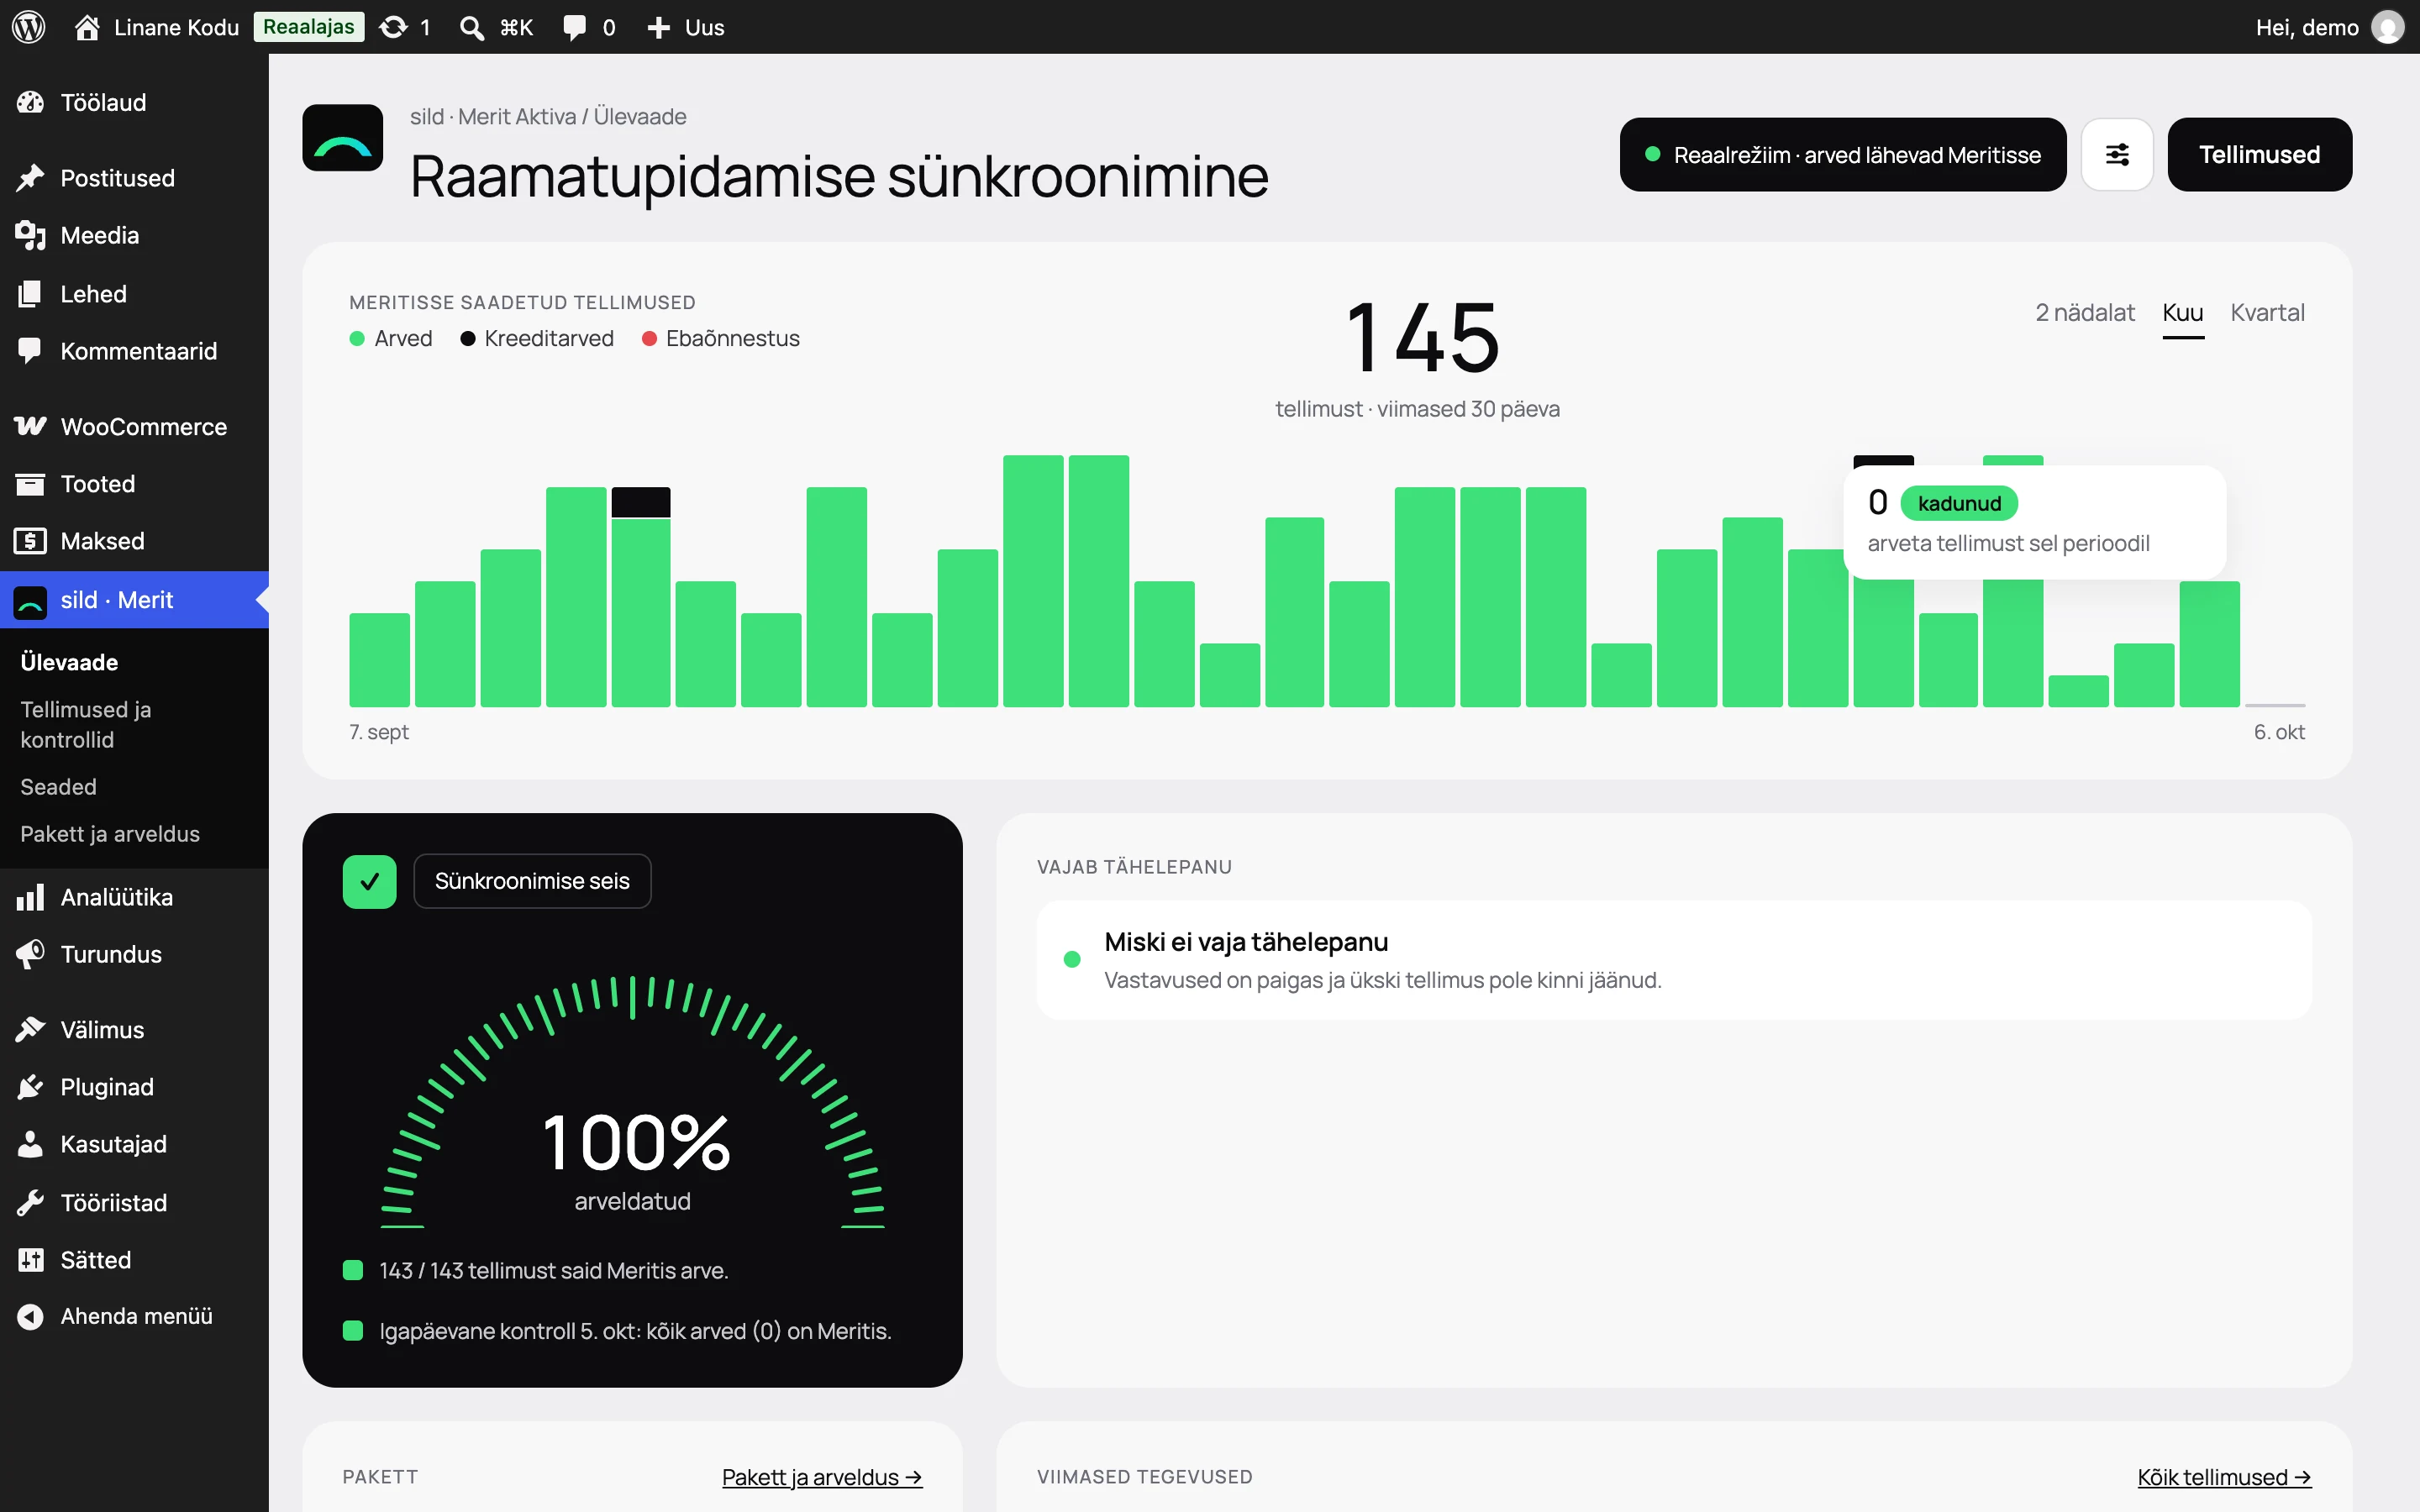2420x1512 pixels.
Task: Collapse sidebar with Ahenda menüü
Action: tap(134, 1316)
